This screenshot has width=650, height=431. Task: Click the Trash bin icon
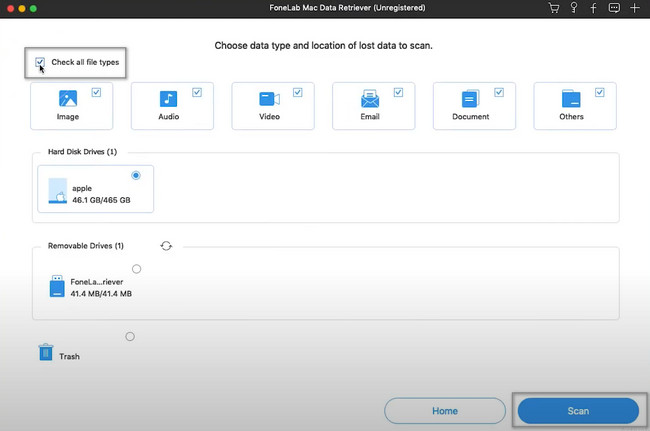click(x=45, y=352)
